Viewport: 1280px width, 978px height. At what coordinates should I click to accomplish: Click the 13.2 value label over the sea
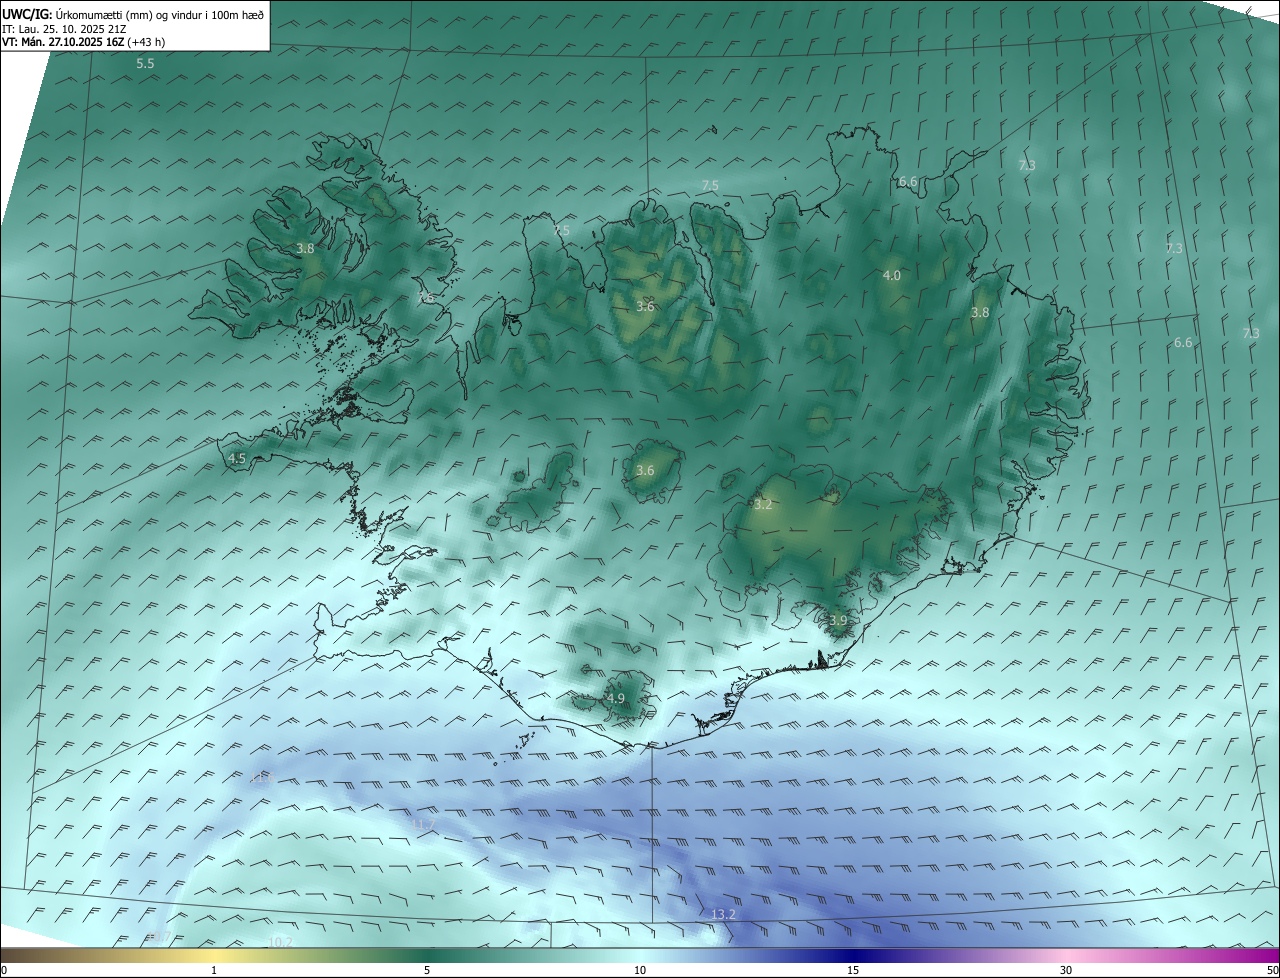(723, 915)
